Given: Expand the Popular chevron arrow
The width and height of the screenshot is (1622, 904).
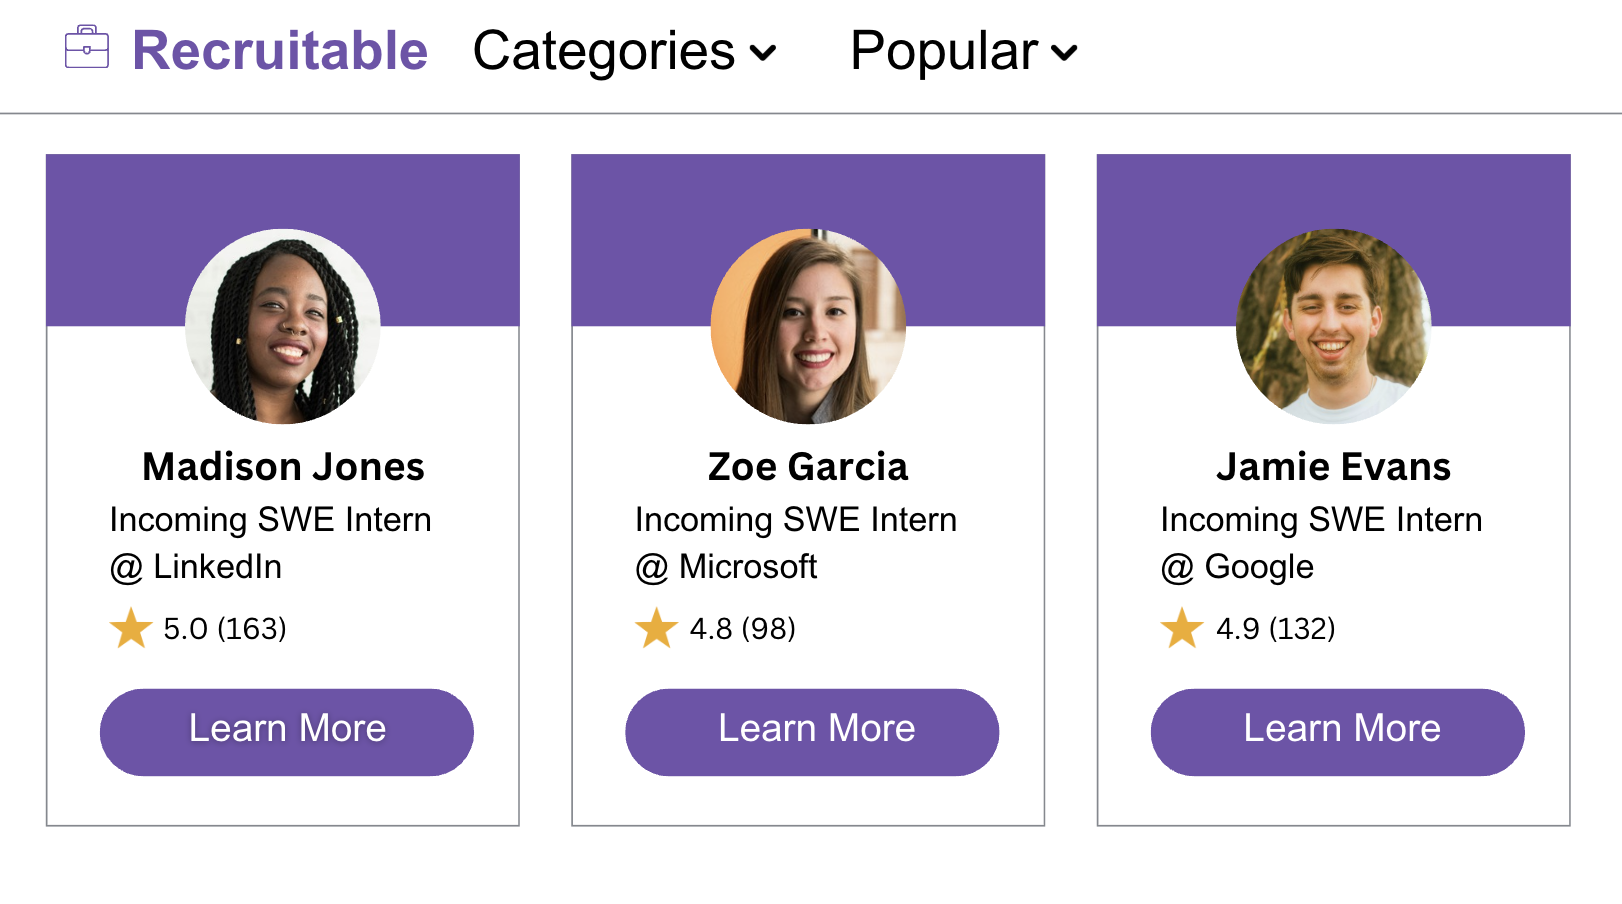Looking at the screenshot, I should point(1065,53).
